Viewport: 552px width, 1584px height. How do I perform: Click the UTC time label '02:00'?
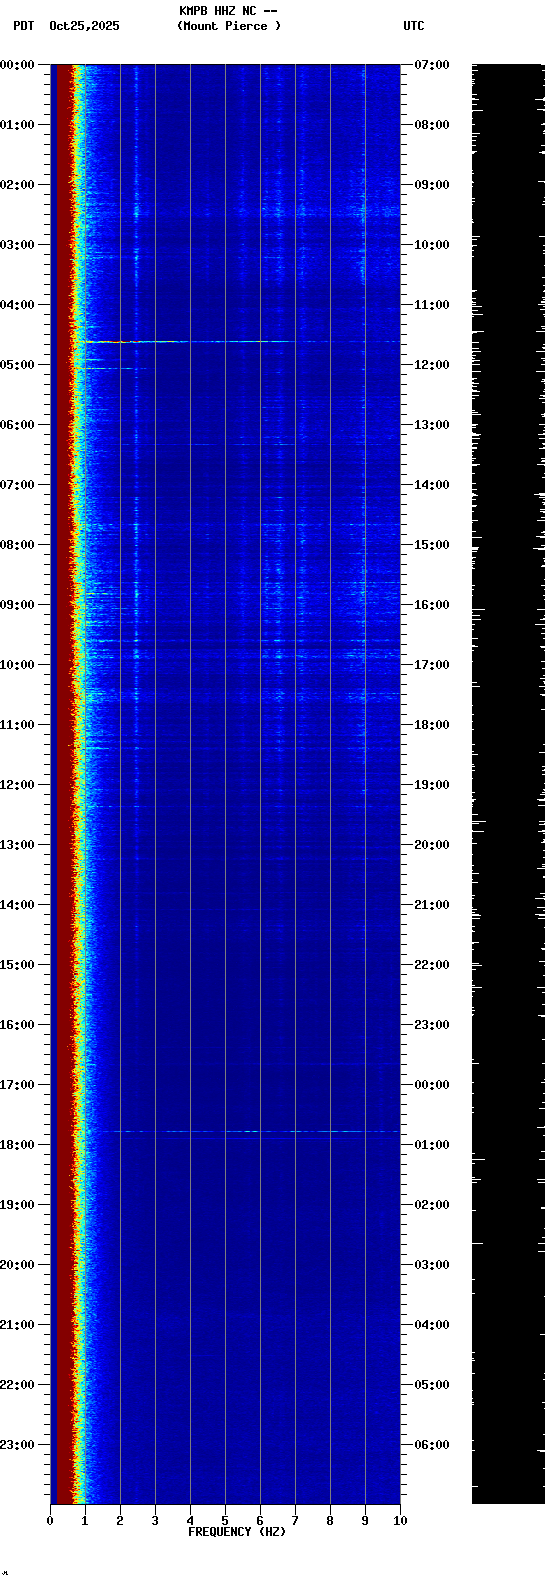(x=432, y=1205)
